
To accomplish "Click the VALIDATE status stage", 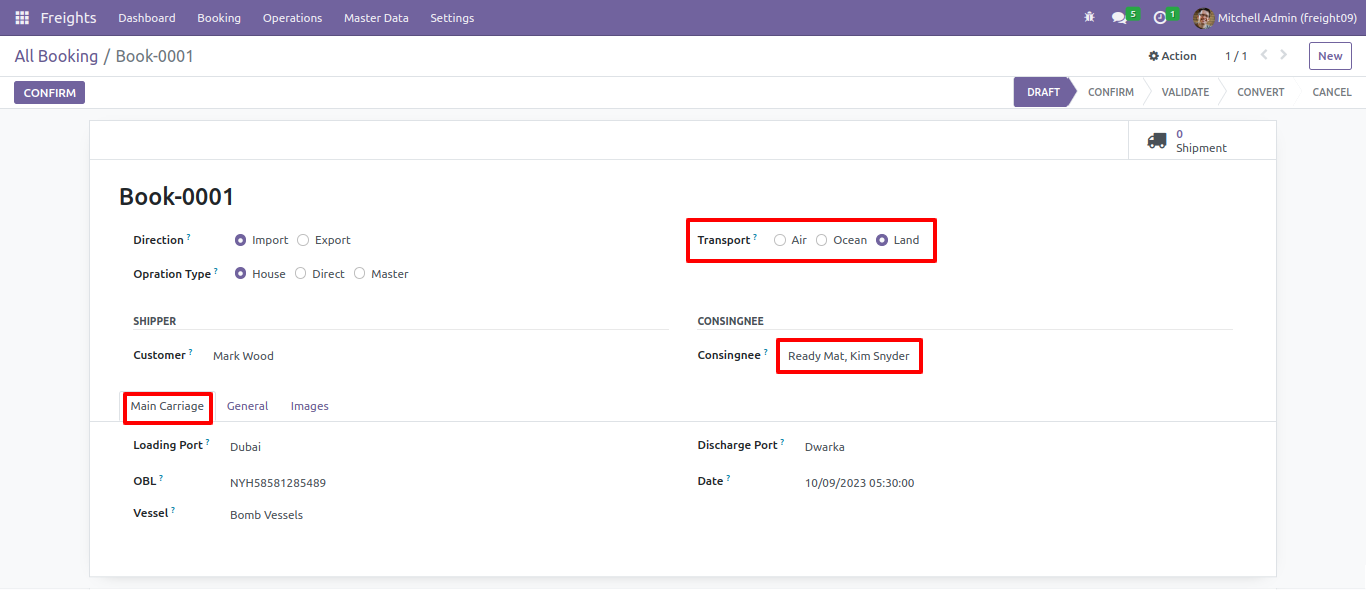I will click(1185, 92).
